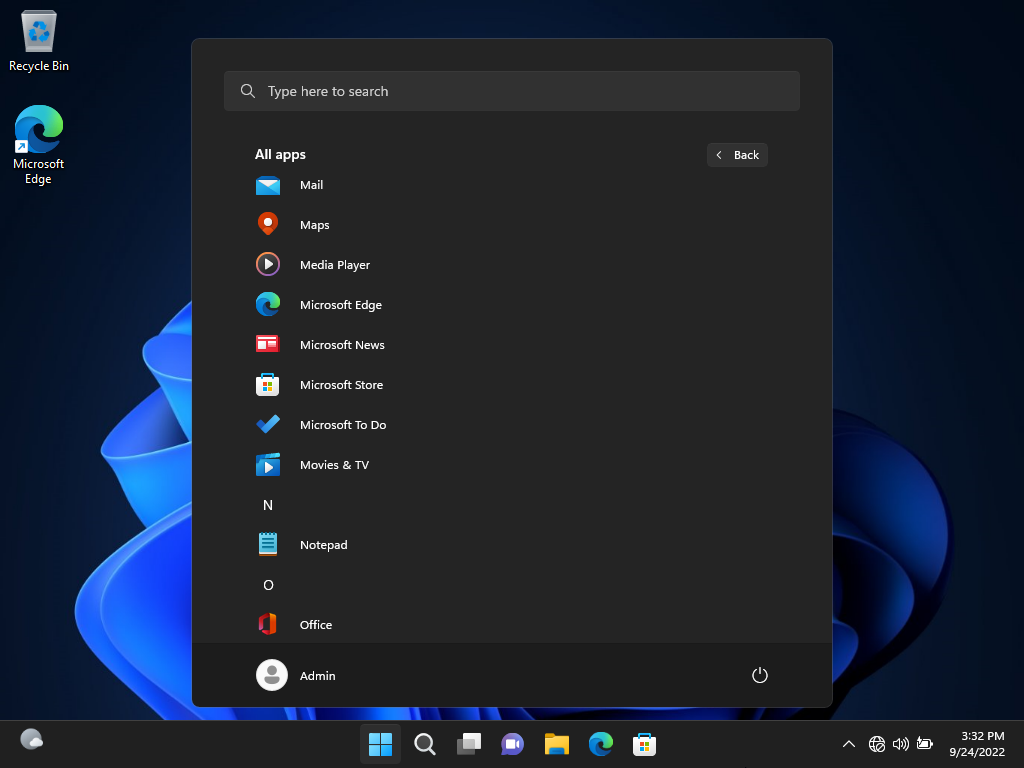Click the "Notepad" label
1024x768 pixels.
323,545
